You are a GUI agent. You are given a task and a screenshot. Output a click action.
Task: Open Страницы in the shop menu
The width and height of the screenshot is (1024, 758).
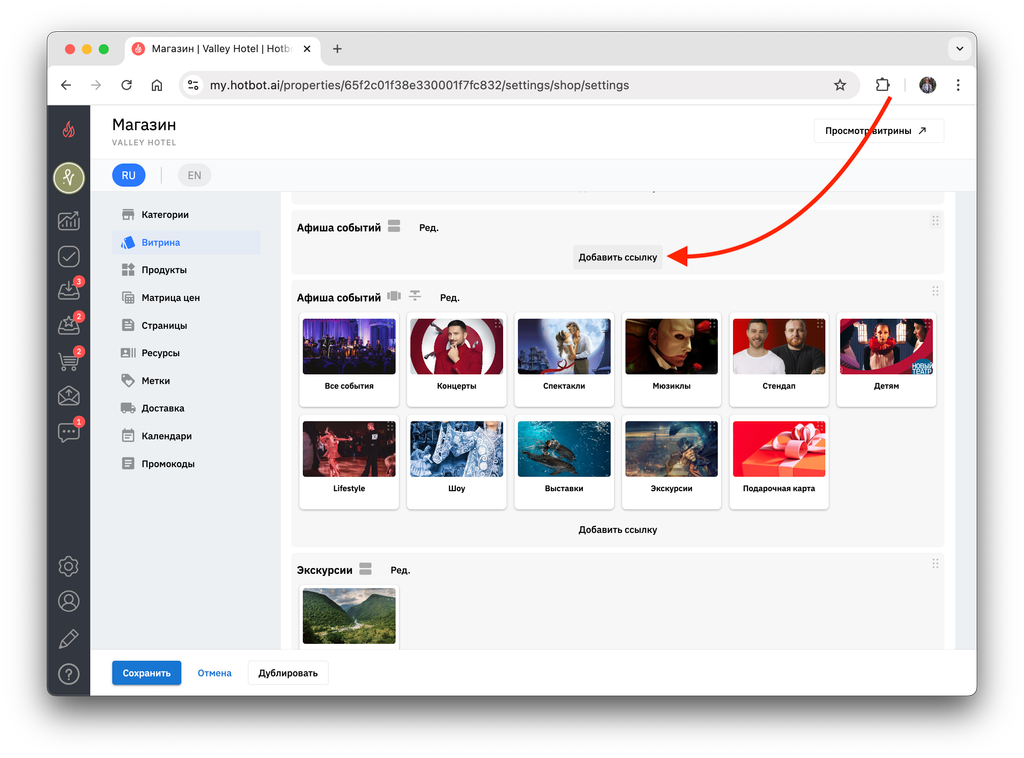(186, 325)
